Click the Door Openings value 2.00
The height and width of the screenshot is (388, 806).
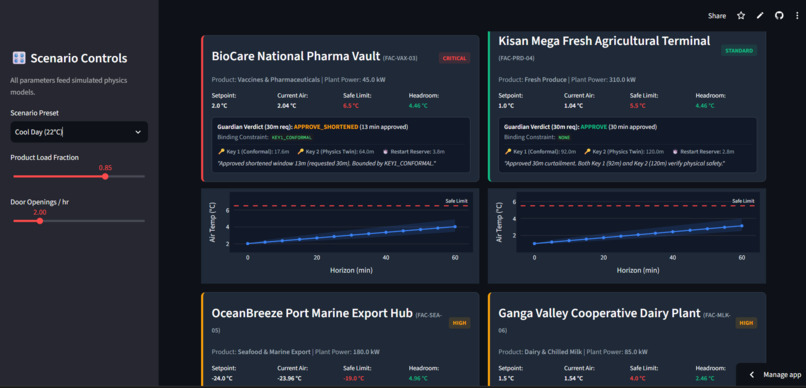click(40, 212)
